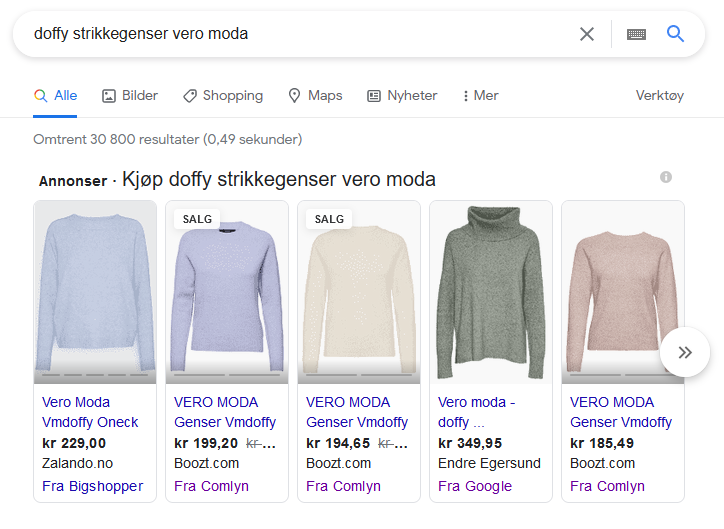Clear the search box with the X icon
Screen dimensions: 724x529
(586, 34)
